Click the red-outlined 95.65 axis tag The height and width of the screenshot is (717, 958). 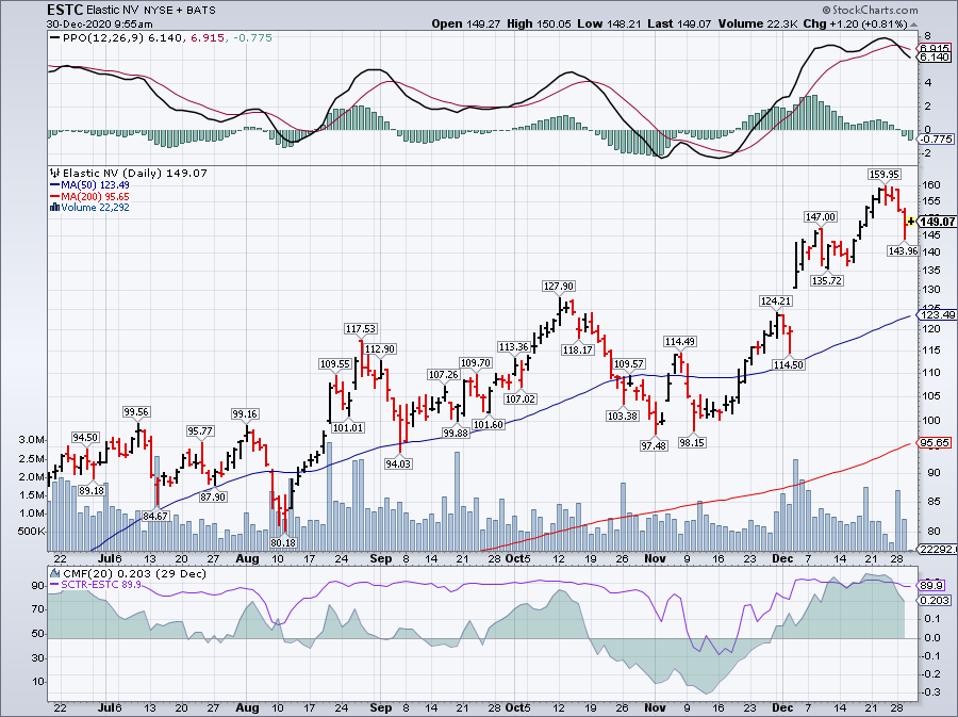(x=935, y=443)
